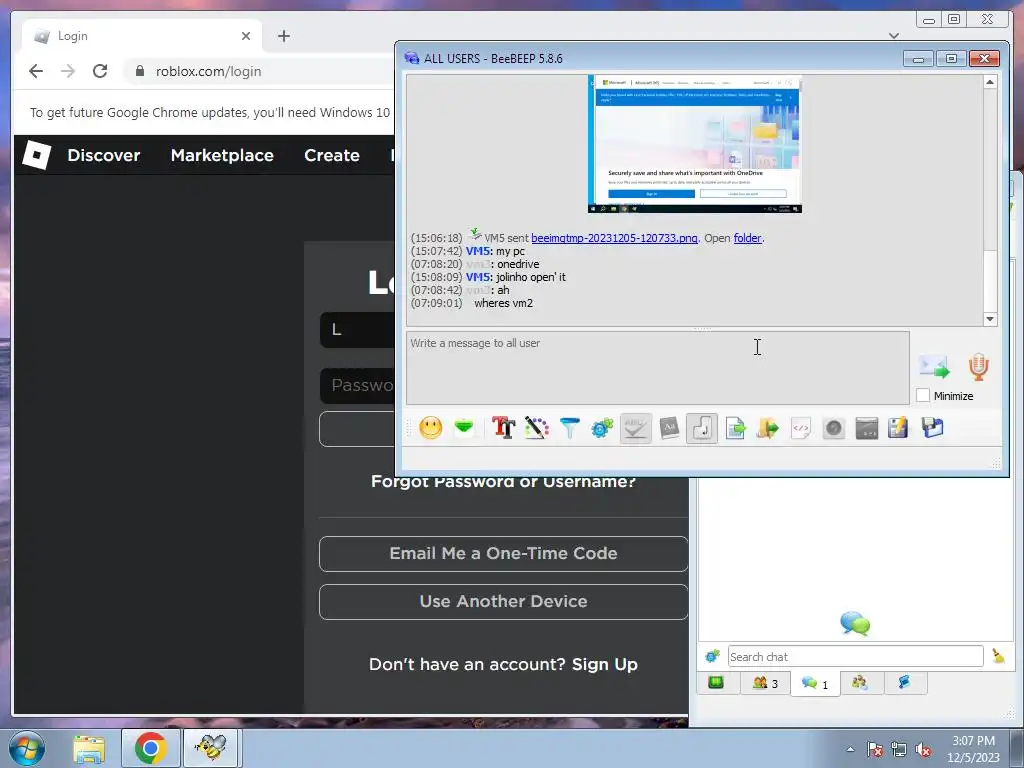Toggle the word completion dictionary icon
This screenshot has height=768, width=1024.
(x=669, y=428)
